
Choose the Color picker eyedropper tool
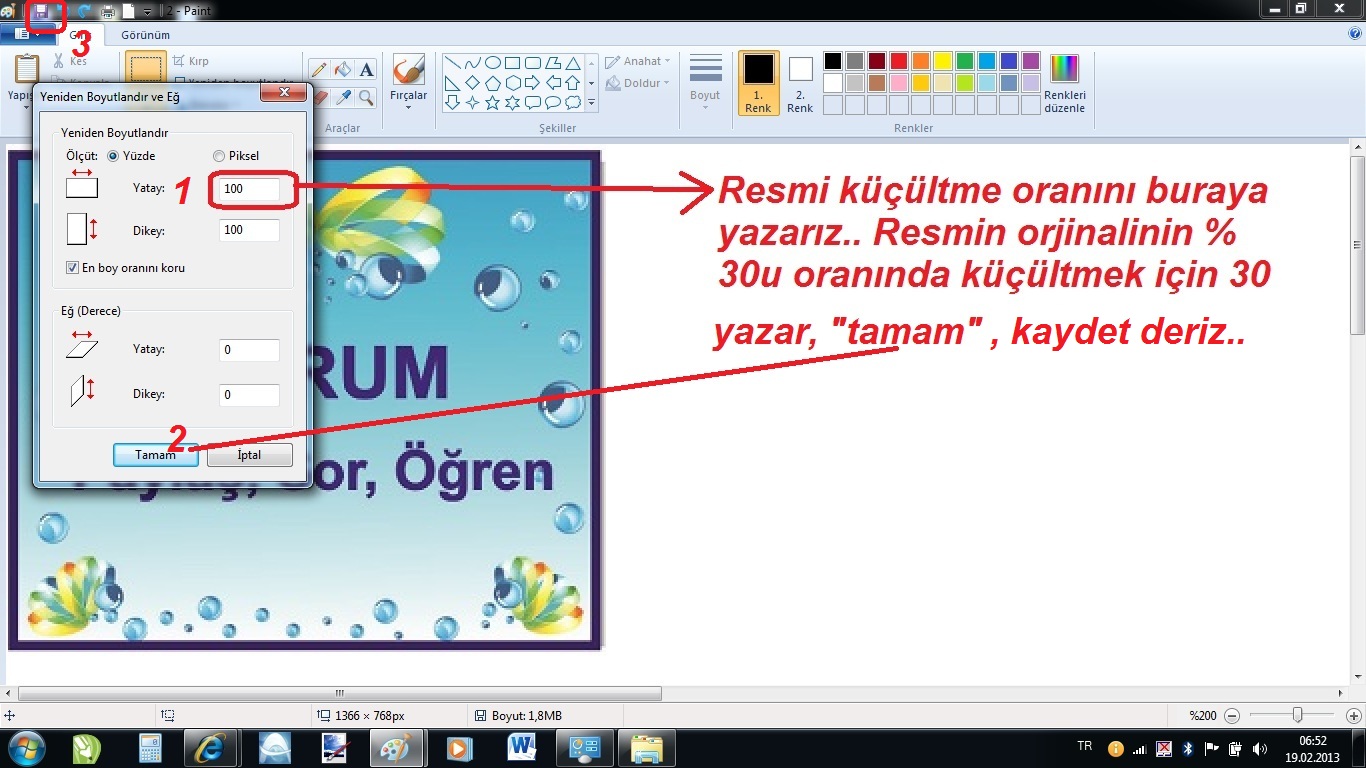(x=343, y=97)
